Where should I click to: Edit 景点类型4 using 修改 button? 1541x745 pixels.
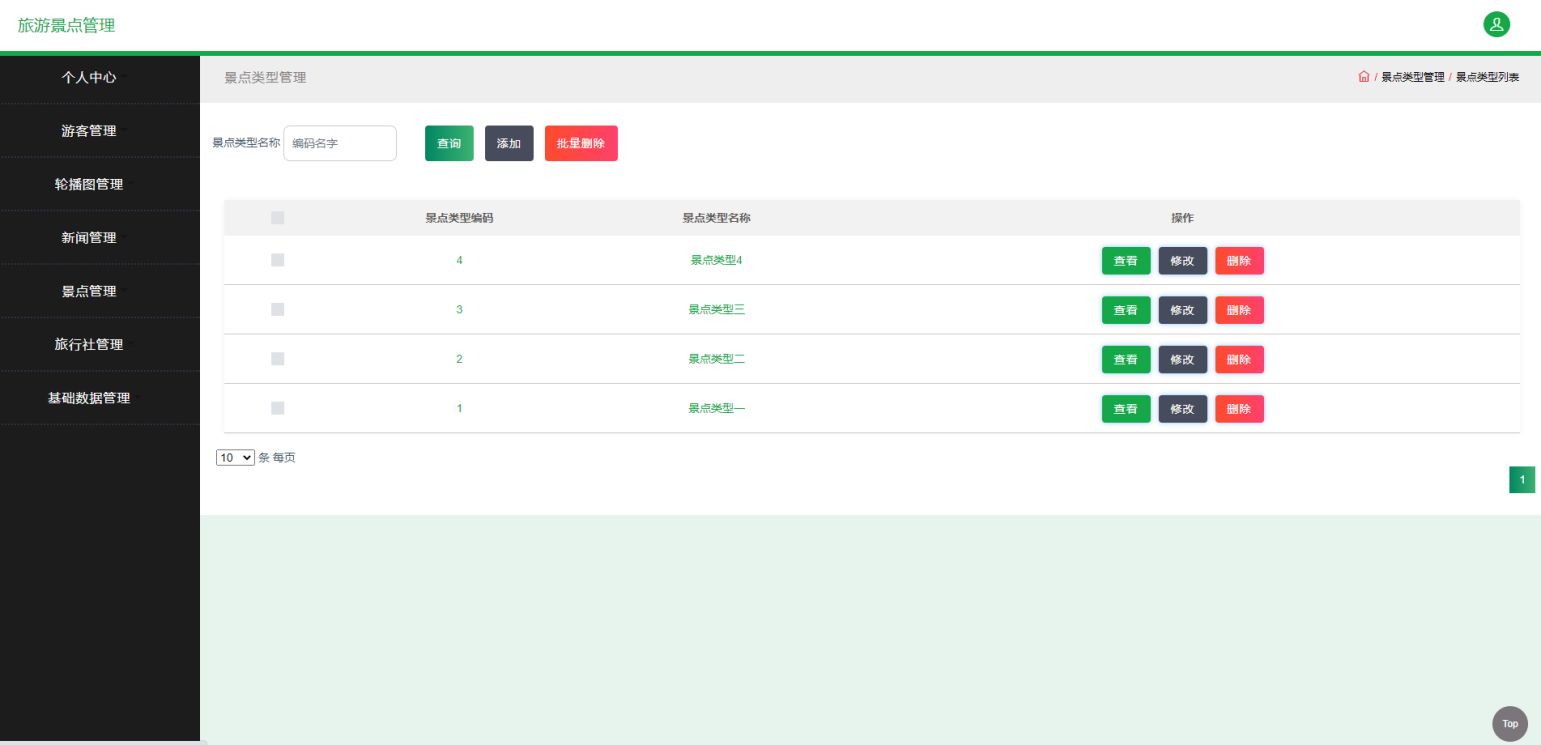1183,261
